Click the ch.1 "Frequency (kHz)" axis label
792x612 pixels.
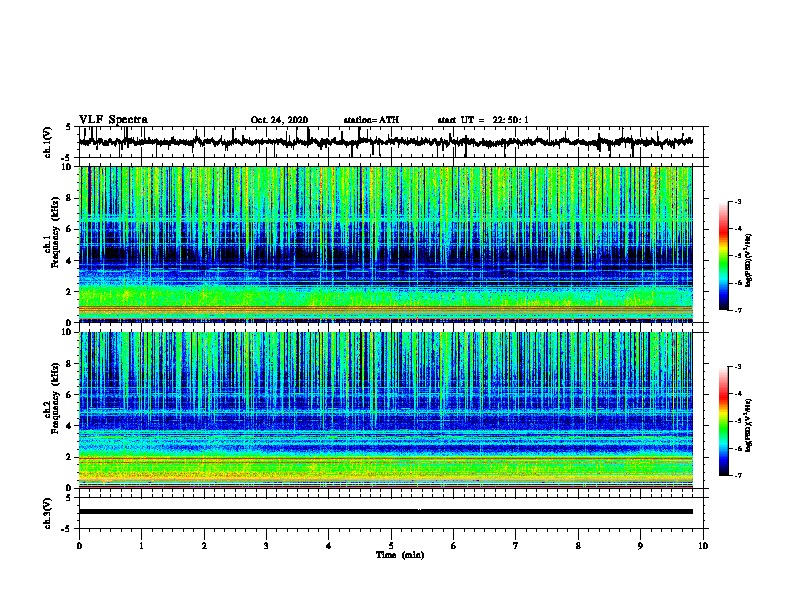[x=55, y=232]
